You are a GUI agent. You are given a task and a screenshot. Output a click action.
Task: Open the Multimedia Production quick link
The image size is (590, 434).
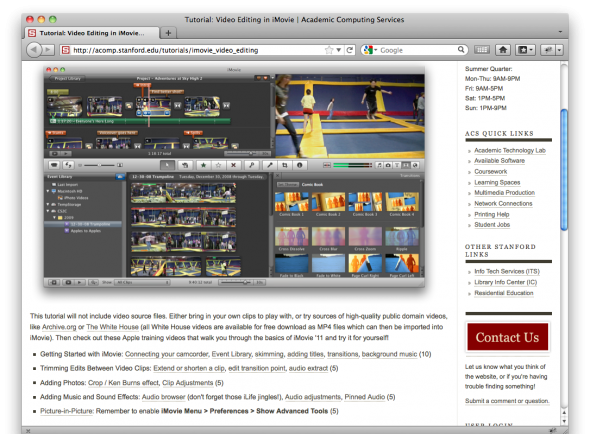click(505, 193)
